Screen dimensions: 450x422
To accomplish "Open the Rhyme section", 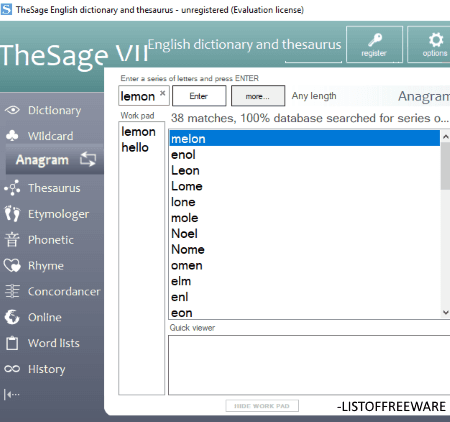I will click(46, 266).
